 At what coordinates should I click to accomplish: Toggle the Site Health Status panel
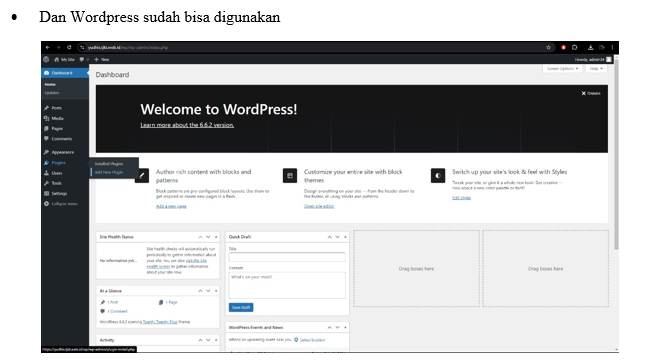(x=216, y=237)
